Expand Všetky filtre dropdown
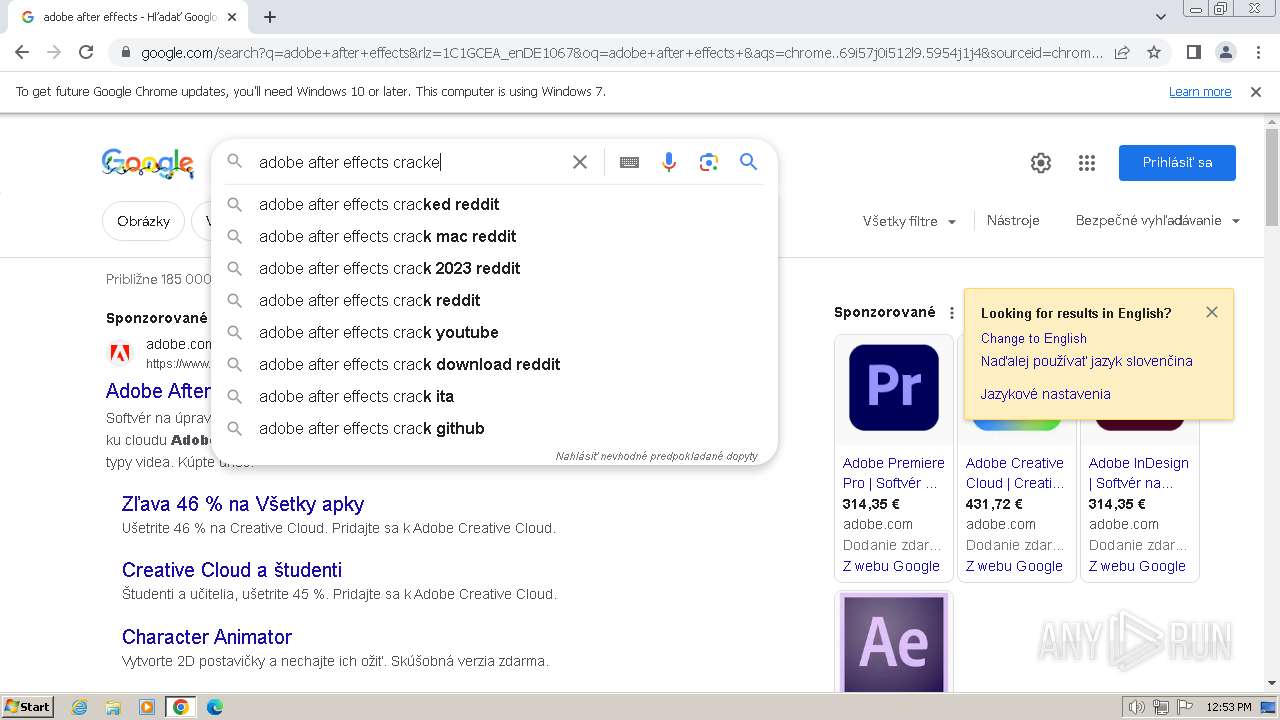Screen dimensions: 1280x720 coord(909,221)
